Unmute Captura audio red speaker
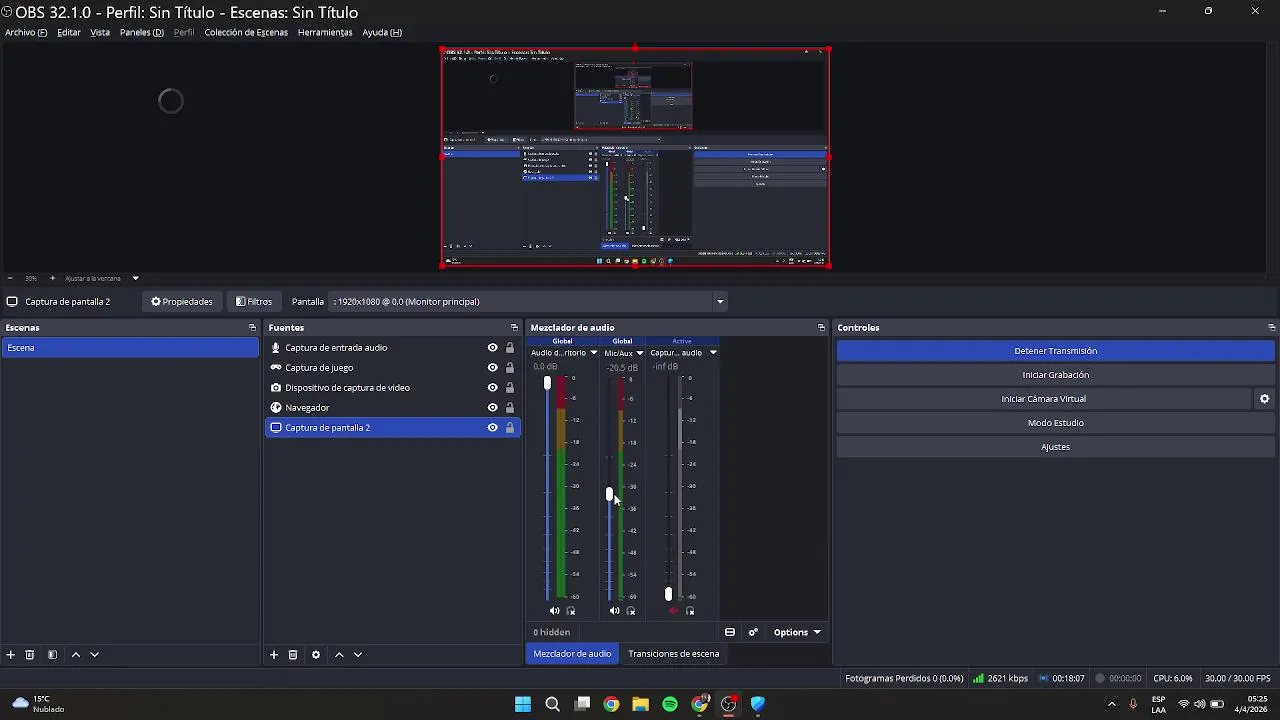Image resolution: width=1280 pixels, height=720 pixels. (x=673, y=611)
